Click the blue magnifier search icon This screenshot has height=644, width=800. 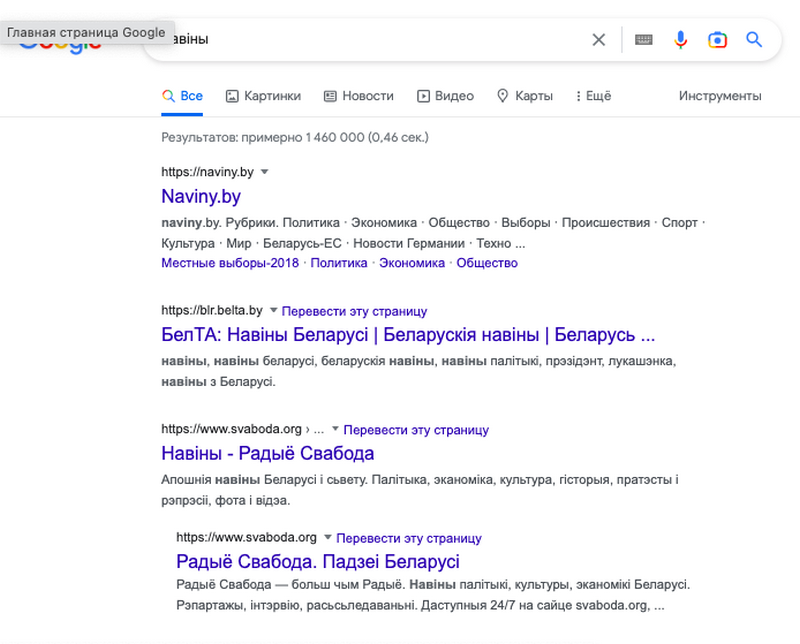[754, 40]
